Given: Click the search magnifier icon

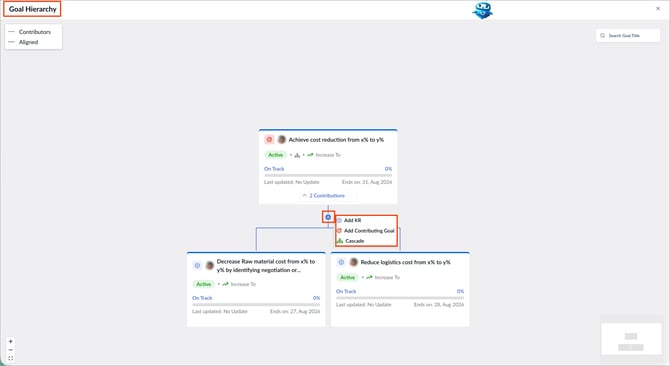Looking at the screenshot, I should click(602, 35).
